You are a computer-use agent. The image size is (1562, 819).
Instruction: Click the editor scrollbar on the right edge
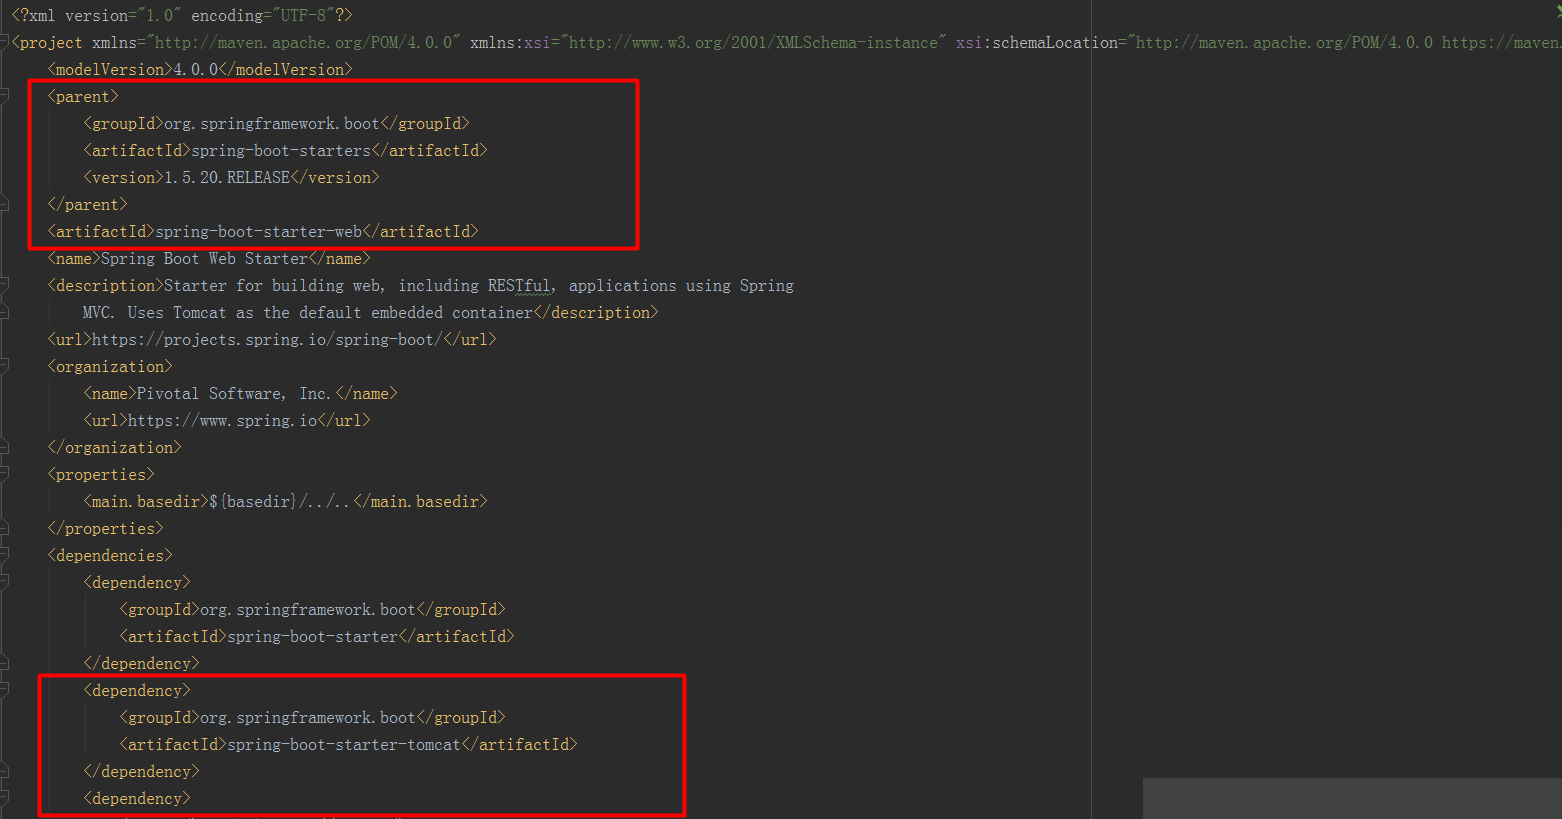click(x=1556, y=400)
